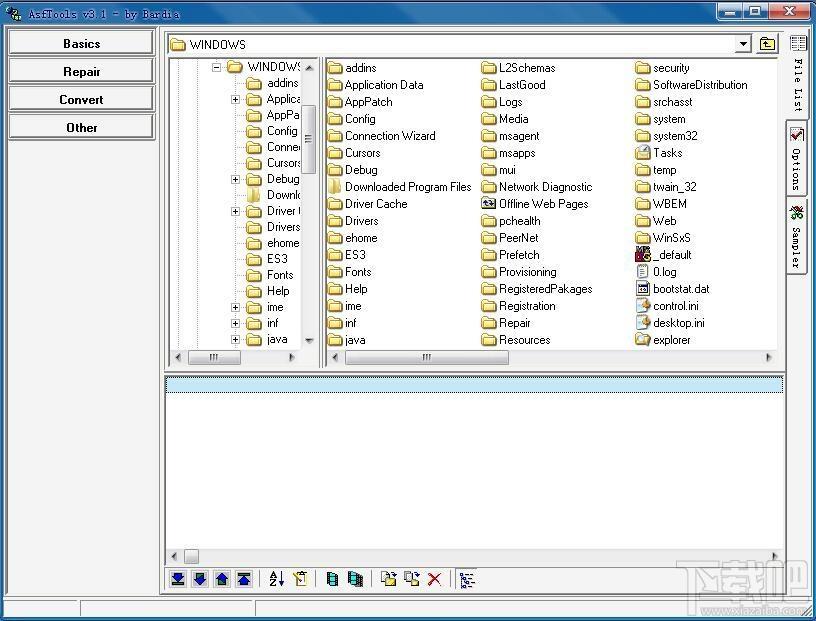Screen dimensions: 816x621
Task: Click tree pane horizontal scrollbar thumb
Action: 214,358
